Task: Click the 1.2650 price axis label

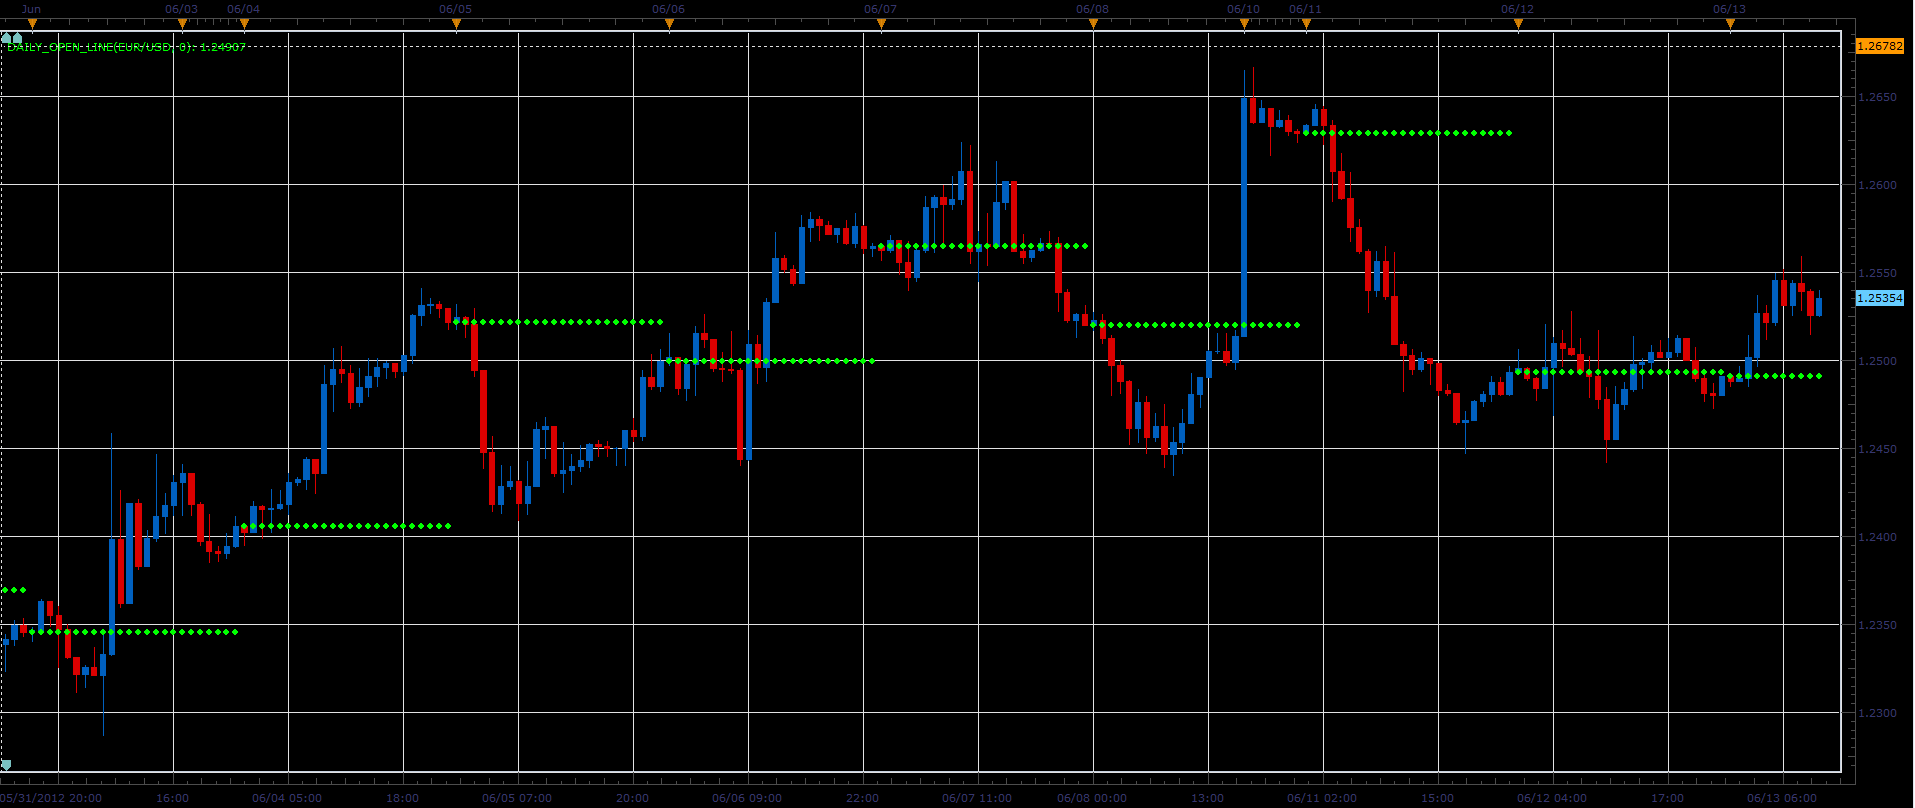Action: [x=1877, y=97]
